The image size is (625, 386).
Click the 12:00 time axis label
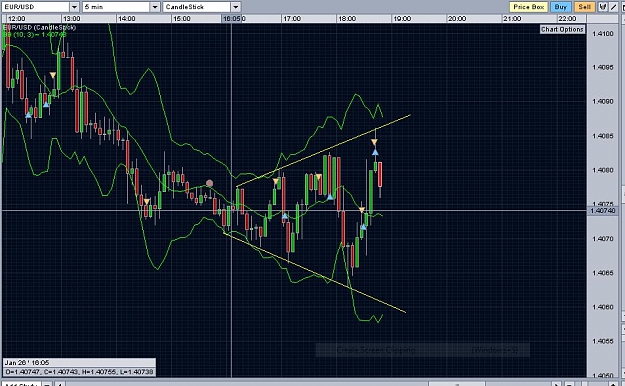[16, 19]
